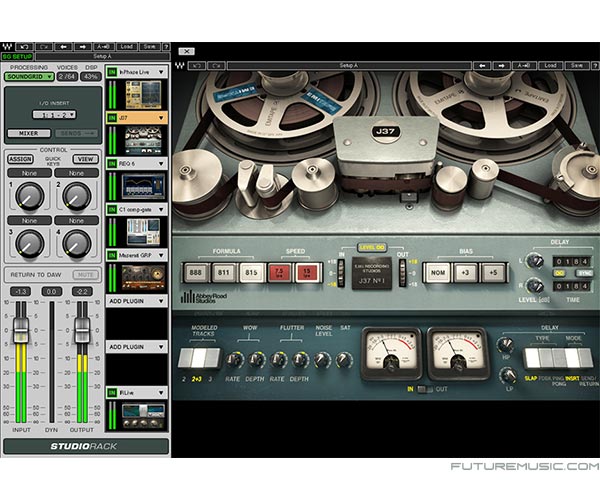Click A→B compare in StudioRack toolbar
The image size is (600, 500).
tap(104, 47)
